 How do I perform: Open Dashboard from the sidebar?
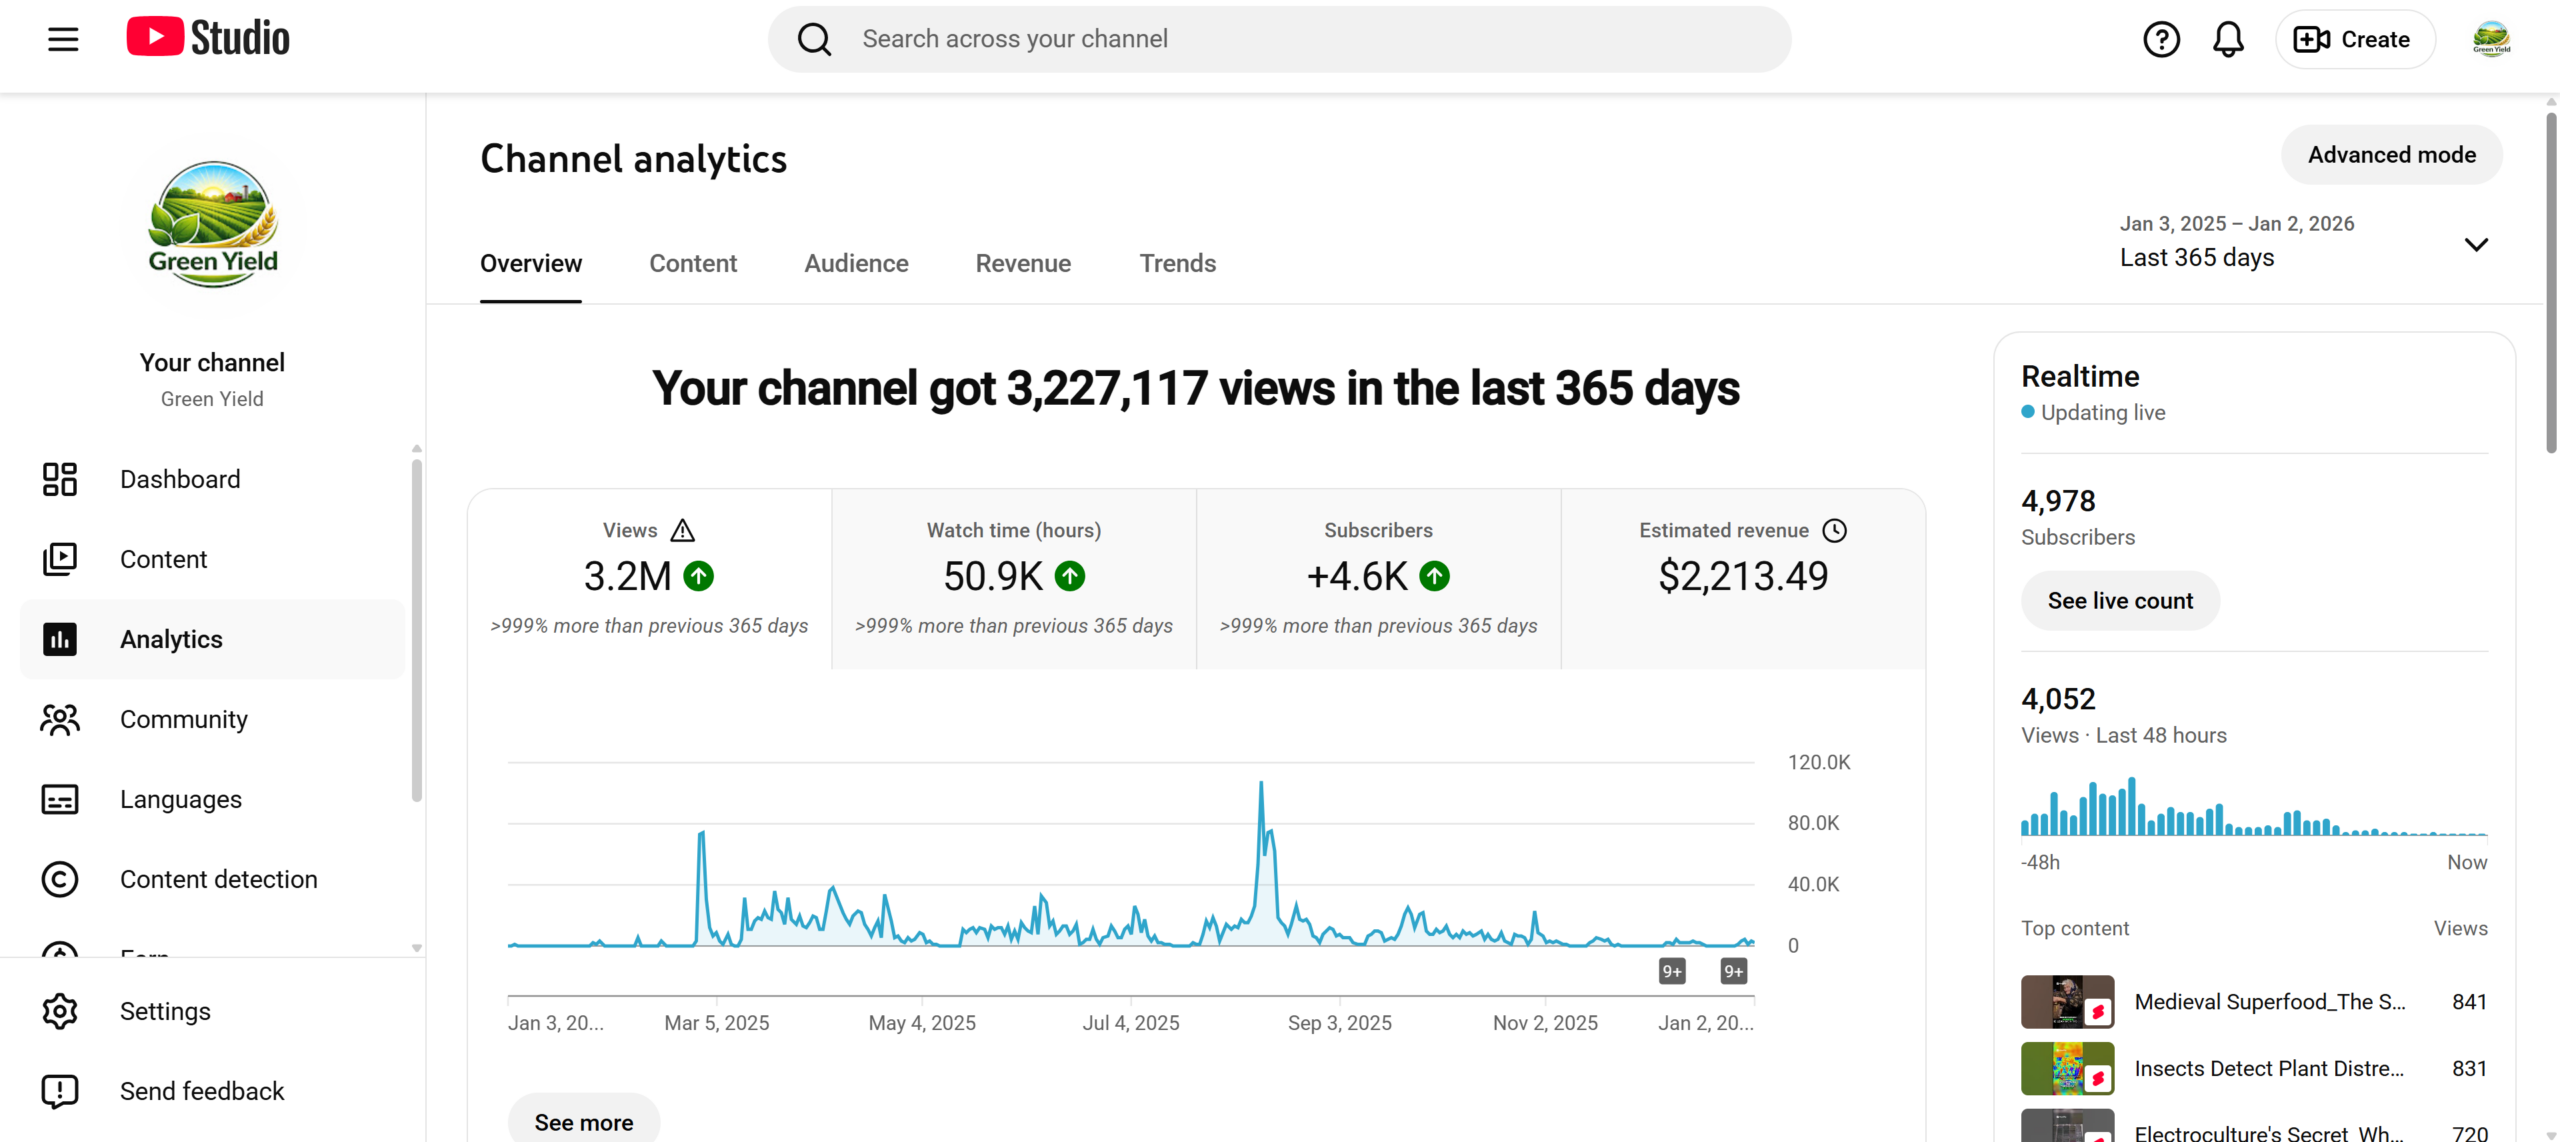pyautogui.click(x=180, y=479)
